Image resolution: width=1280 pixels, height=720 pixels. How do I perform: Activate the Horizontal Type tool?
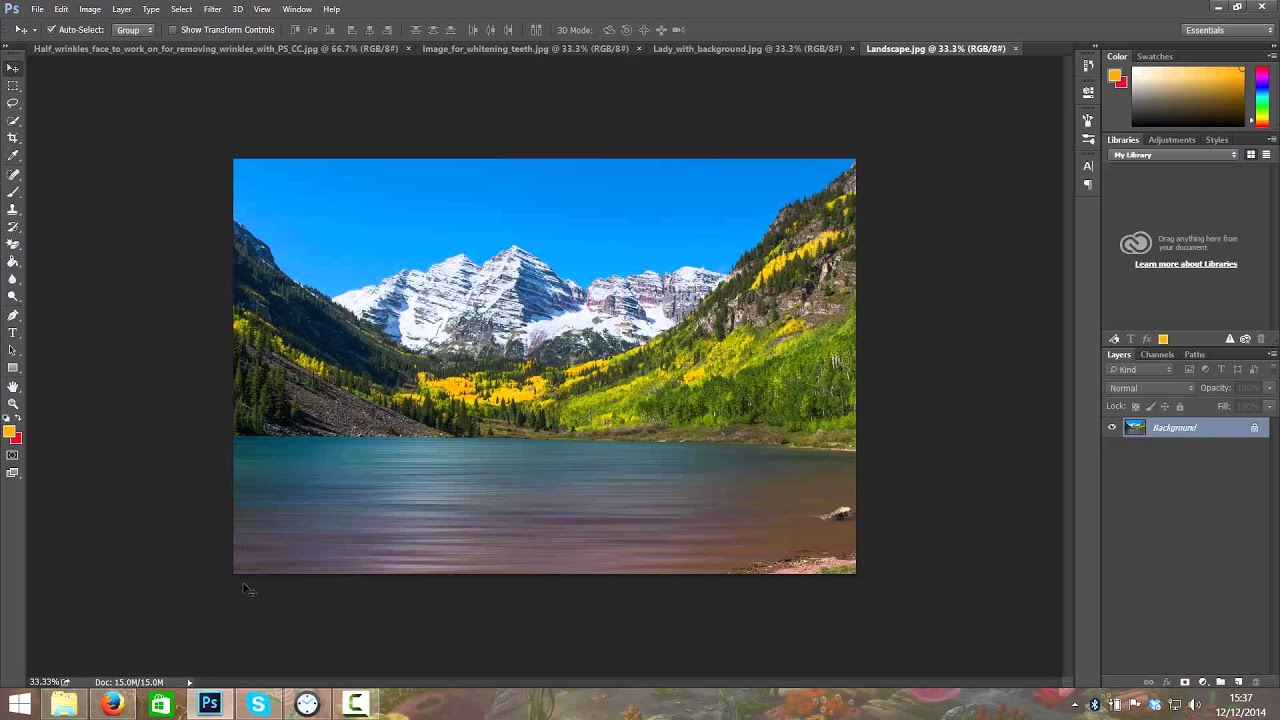[x=13, y=333]
